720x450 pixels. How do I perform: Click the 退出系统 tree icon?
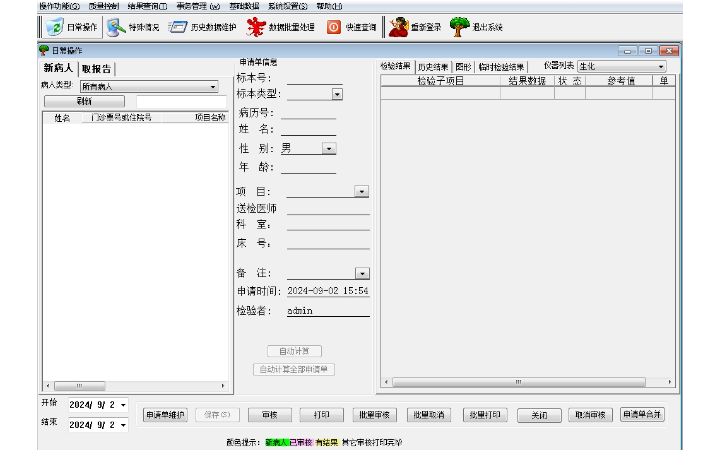(459, 27)
